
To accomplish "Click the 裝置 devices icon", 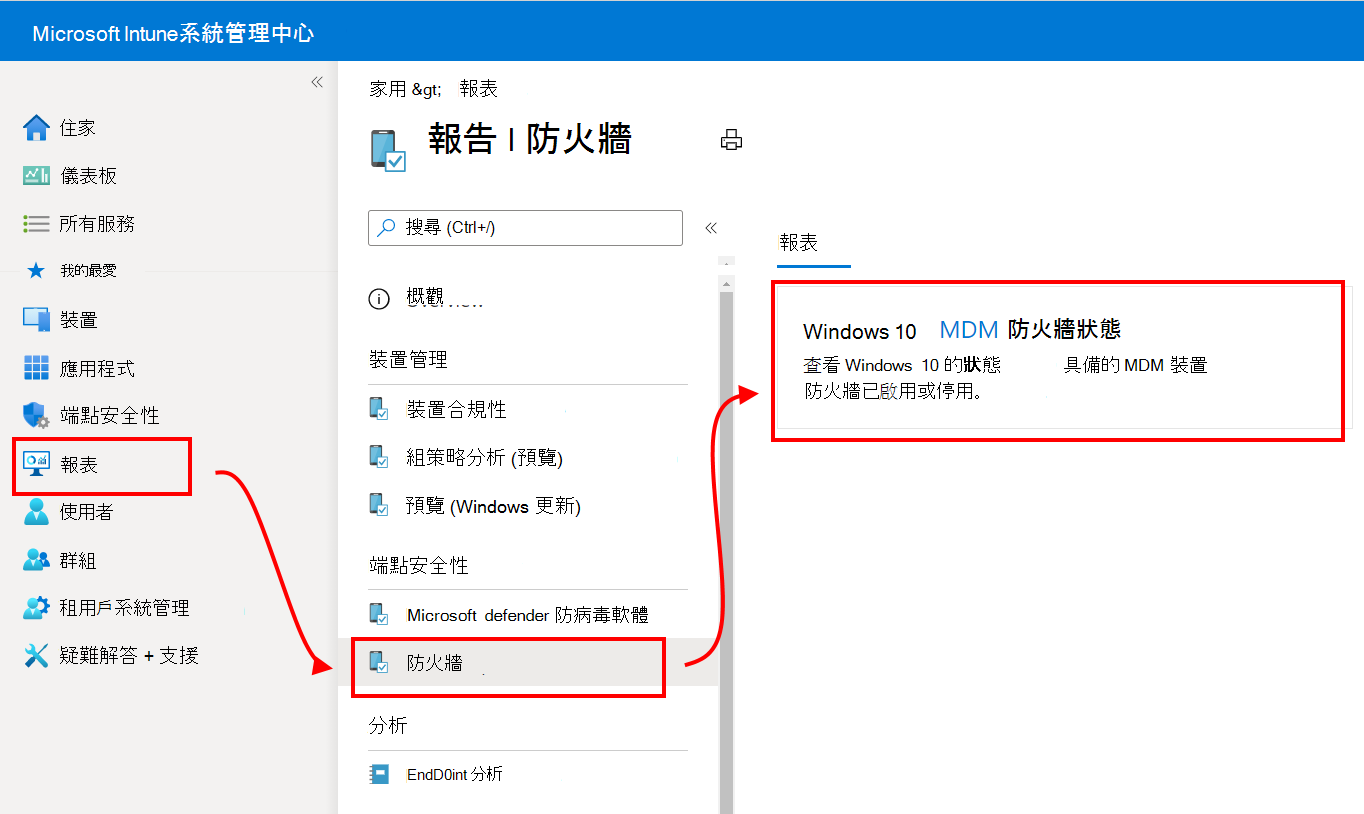I will click(36, 320).
